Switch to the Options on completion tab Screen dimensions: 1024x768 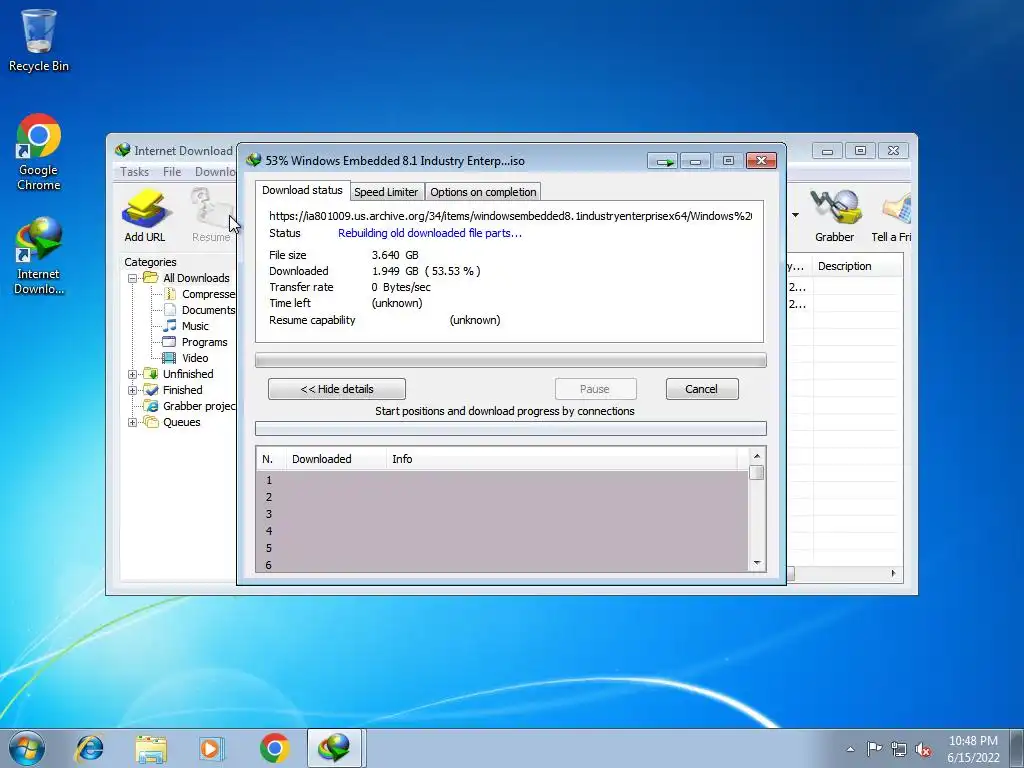(x=483, y=192)
